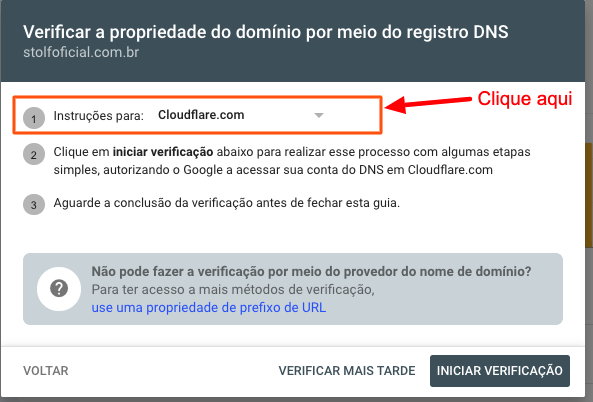The height and width of the screenshot is (402, 593).
Task: Open the Cloudflare.com provider selector
Action: coord(241,115)
